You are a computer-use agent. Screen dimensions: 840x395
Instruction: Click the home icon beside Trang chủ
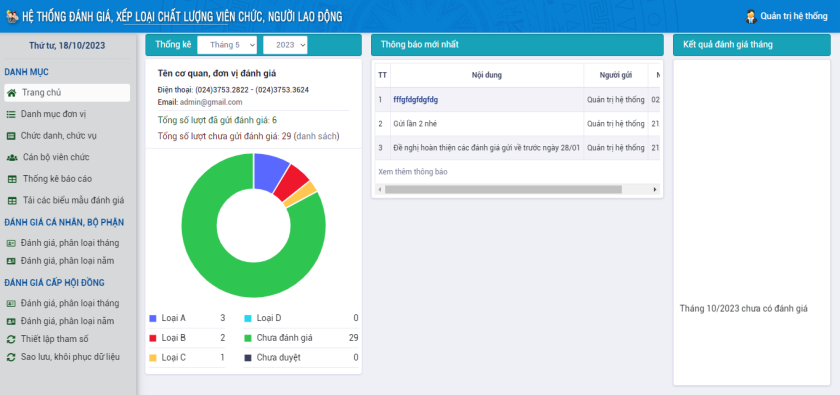tap(11, 93)
